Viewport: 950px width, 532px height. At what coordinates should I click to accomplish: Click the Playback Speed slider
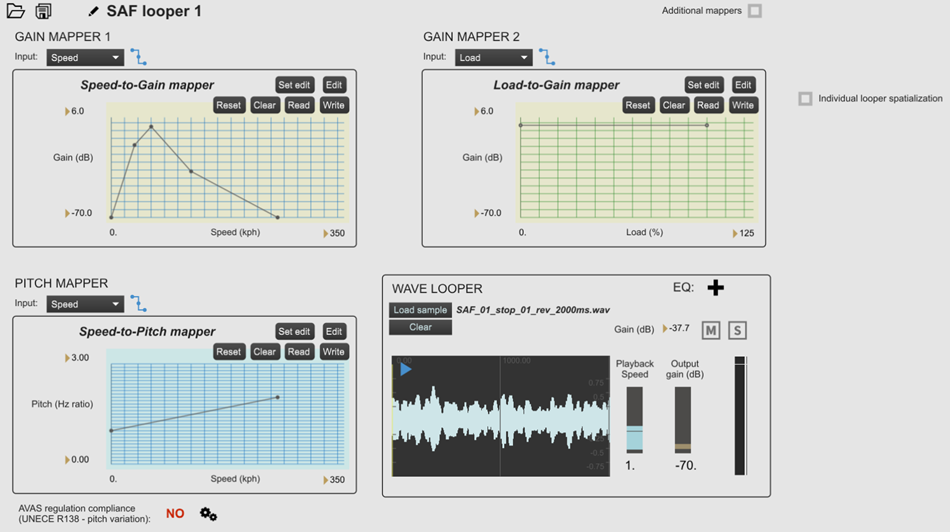pos(634,420)
